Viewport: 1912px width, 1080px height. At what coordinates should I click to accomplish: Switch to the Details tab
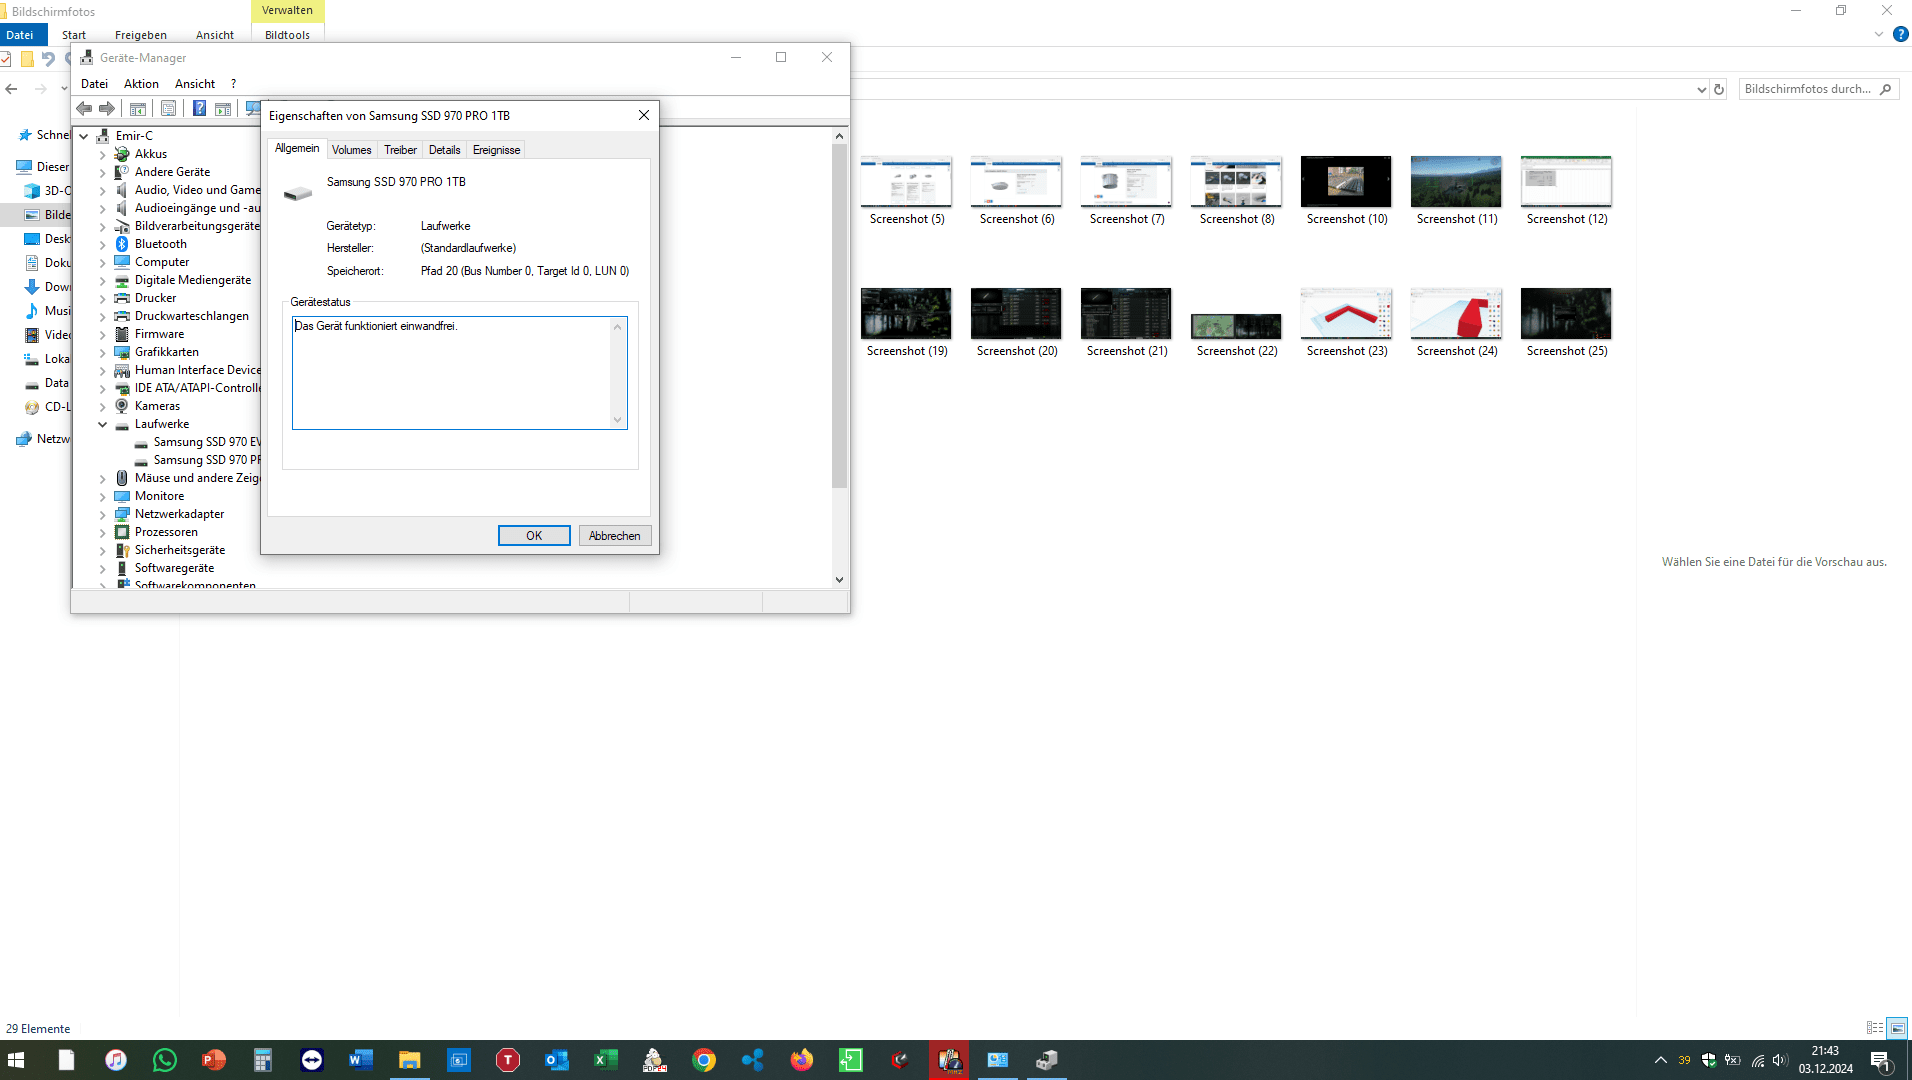(x=444, y=150)
